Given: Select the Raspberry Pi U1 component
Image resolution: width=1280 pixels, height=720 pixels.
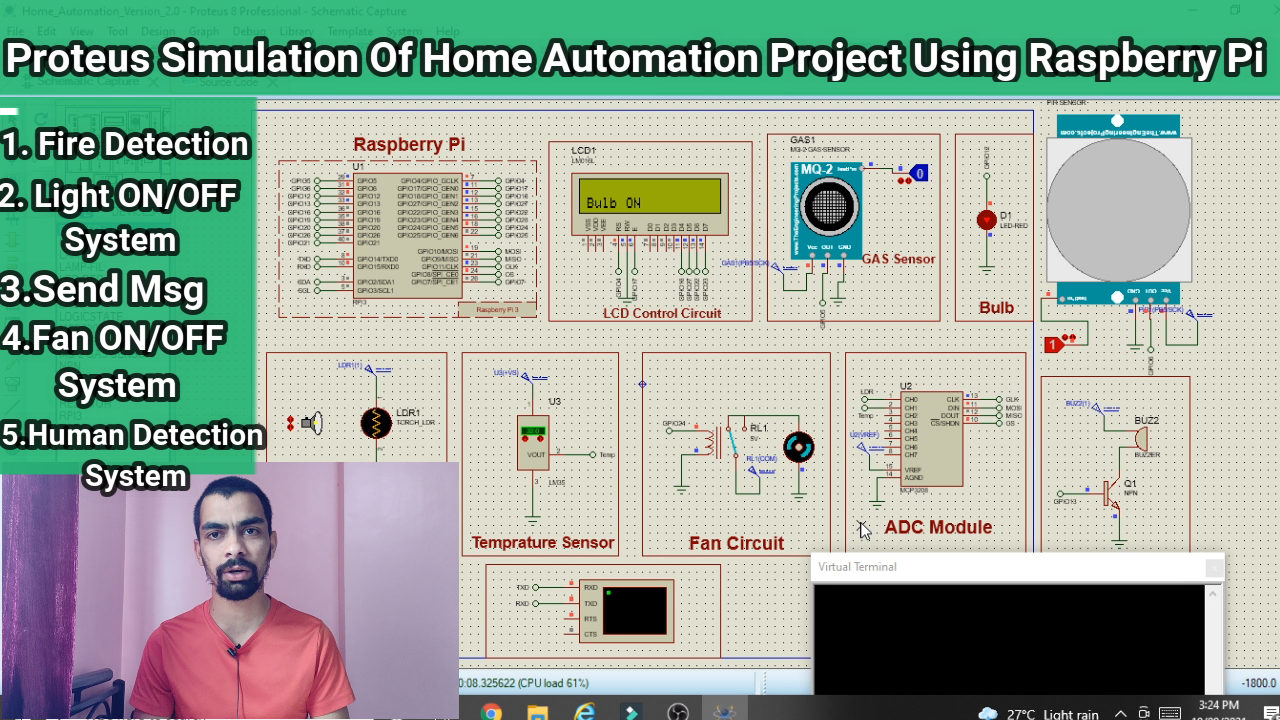Looking at the screenshot, I should pos(408,235).
